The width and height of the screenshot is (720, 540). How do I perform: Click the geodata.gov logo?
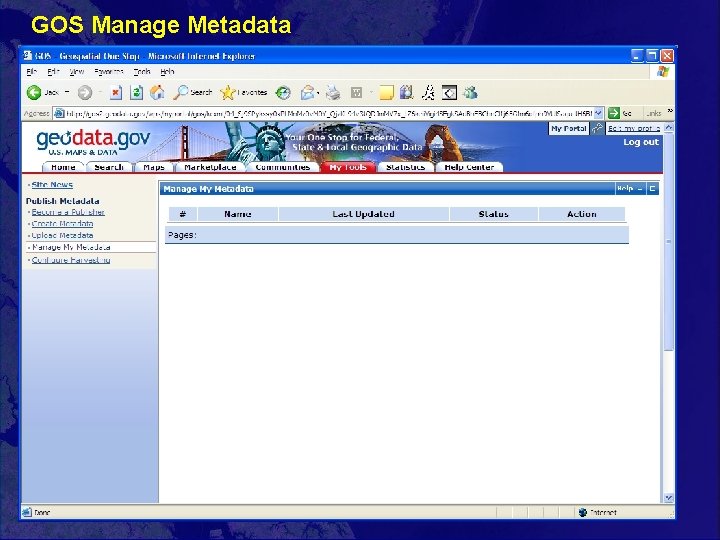tap(93, 142)
